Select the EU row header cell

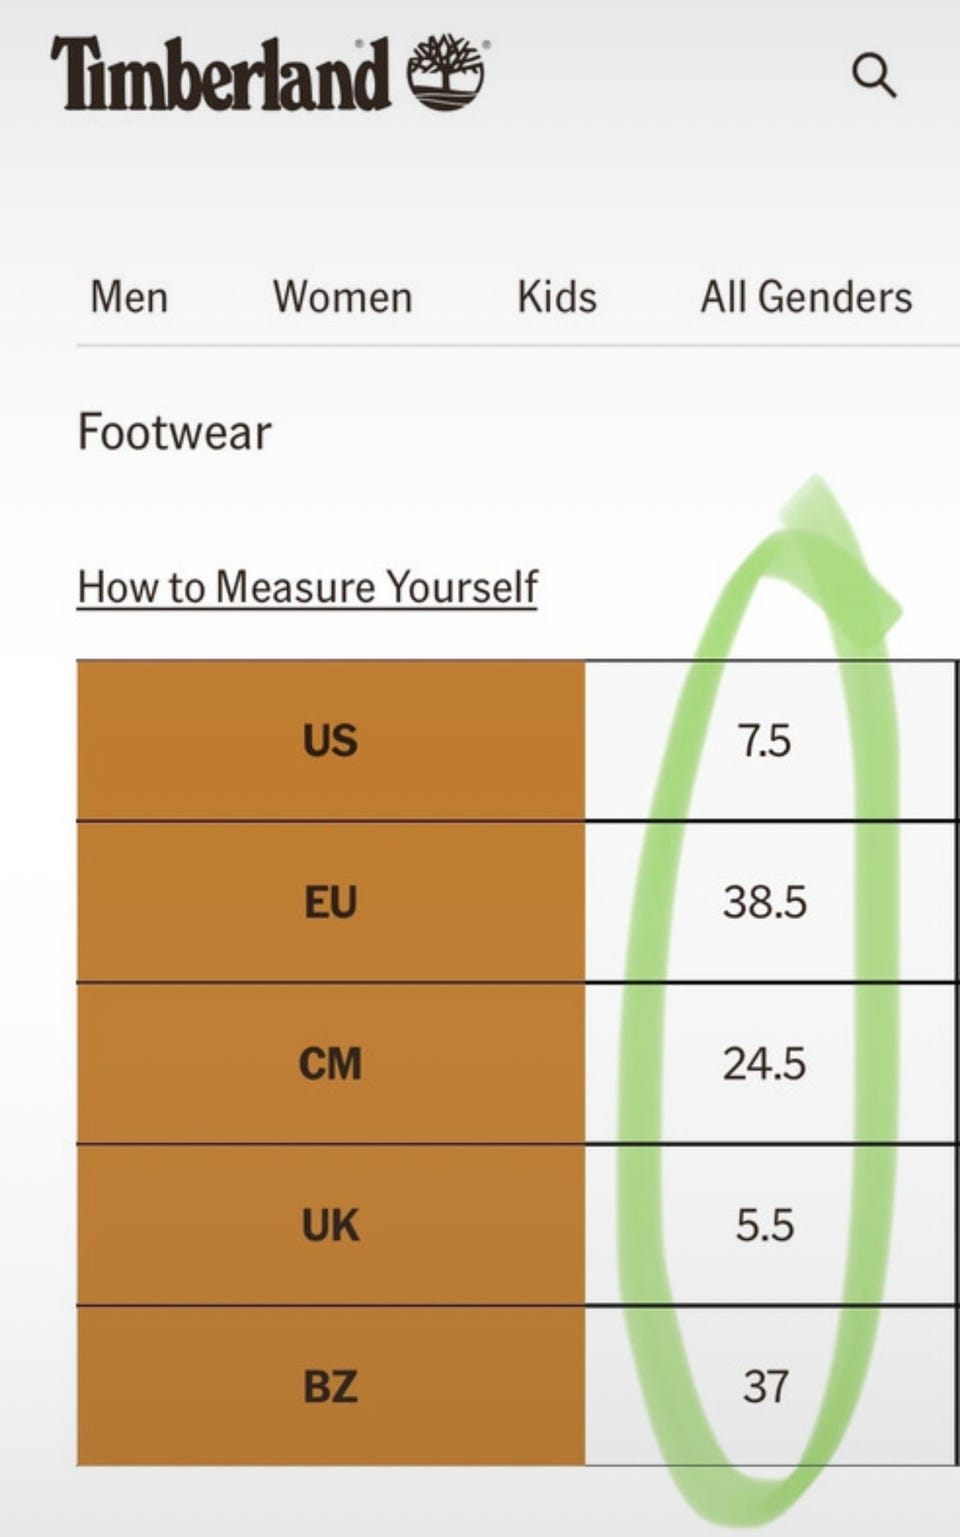pos(330,902)
